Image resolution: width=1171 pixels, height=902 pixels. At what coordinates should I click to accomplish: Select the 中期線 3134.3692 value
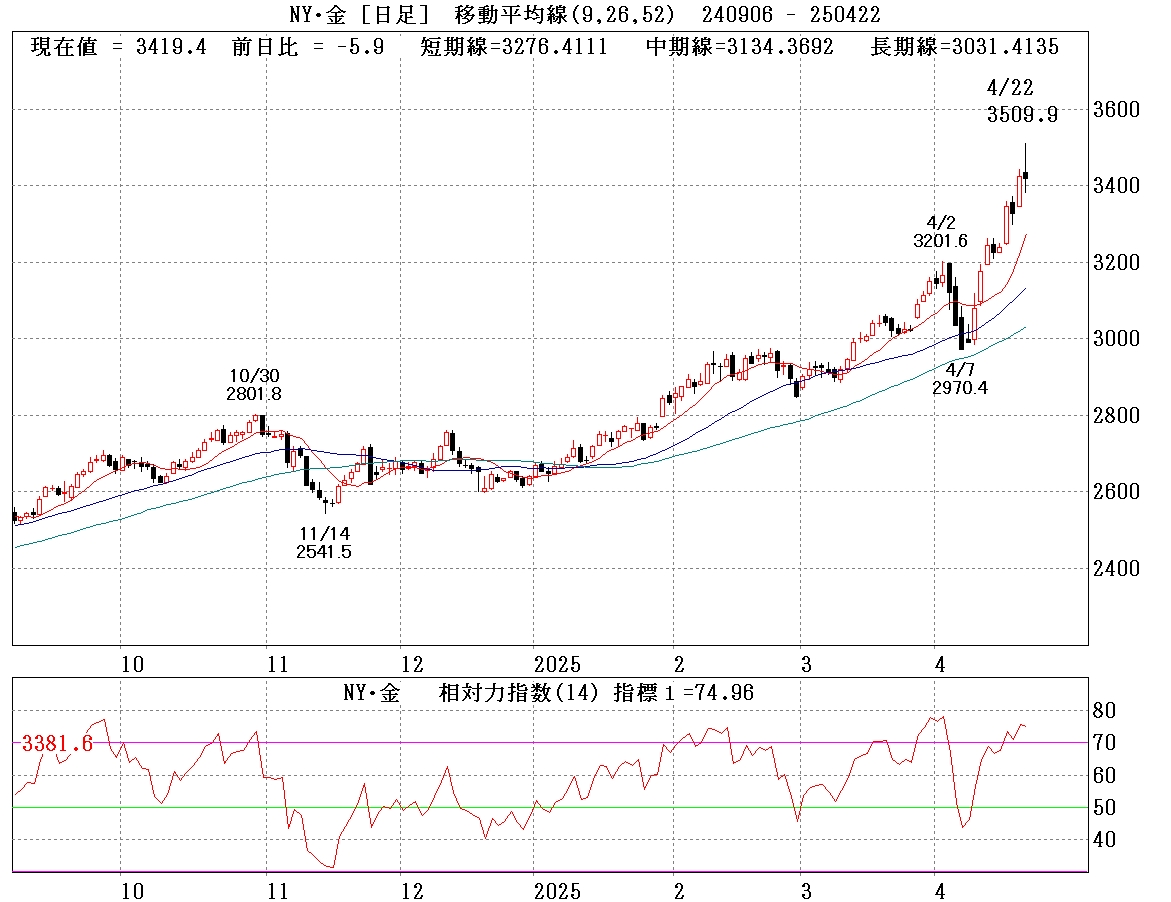(x=739, y=47)
